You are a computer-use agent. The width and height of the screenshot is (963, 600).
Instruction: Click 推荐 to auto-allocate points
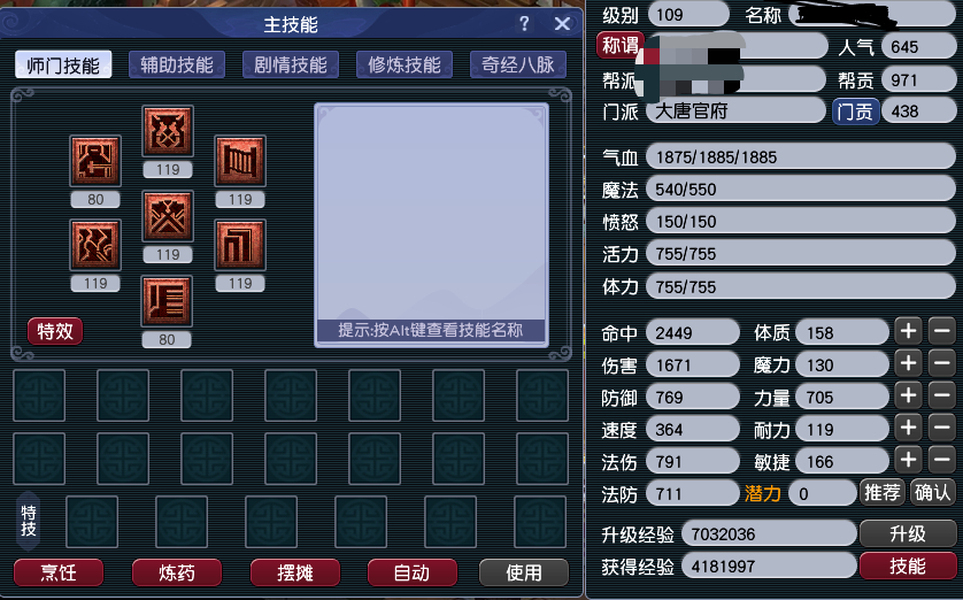pos(882,492)
